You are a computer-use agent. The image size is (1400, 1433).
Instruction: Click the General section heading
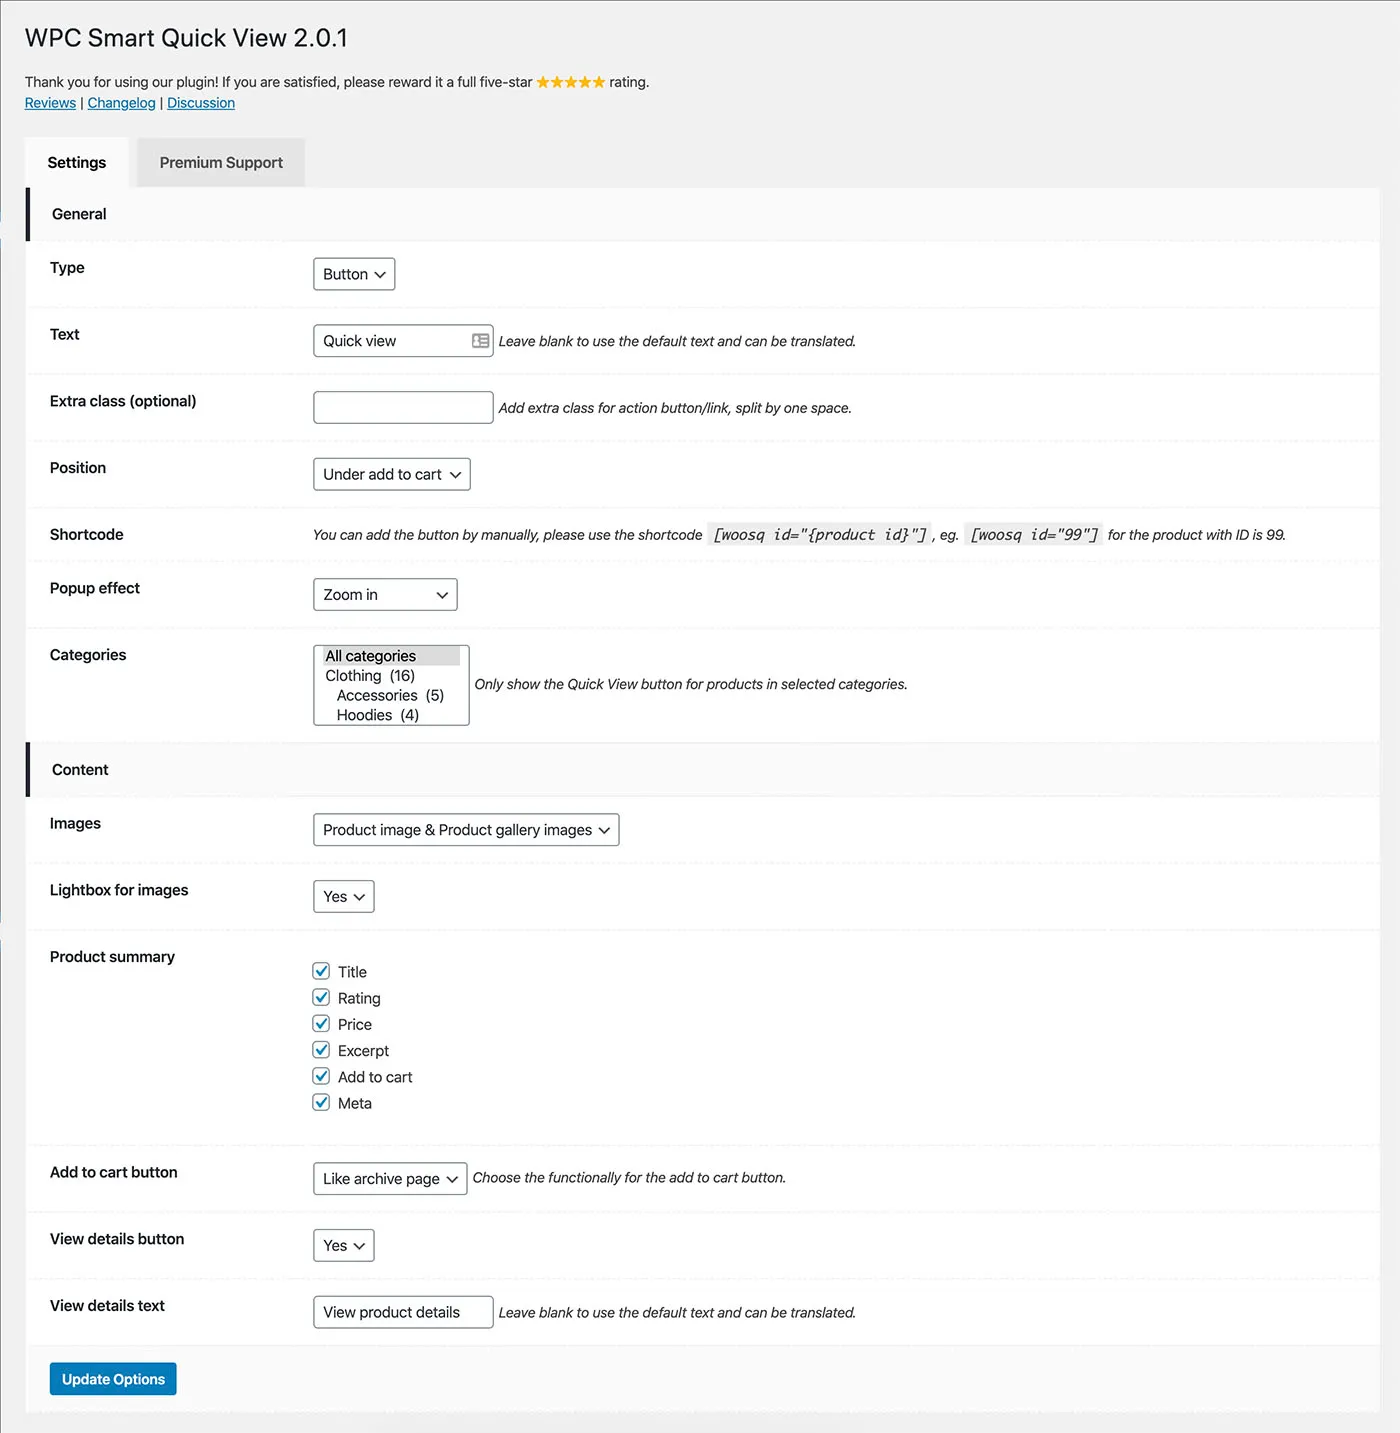tap(79, 214)
